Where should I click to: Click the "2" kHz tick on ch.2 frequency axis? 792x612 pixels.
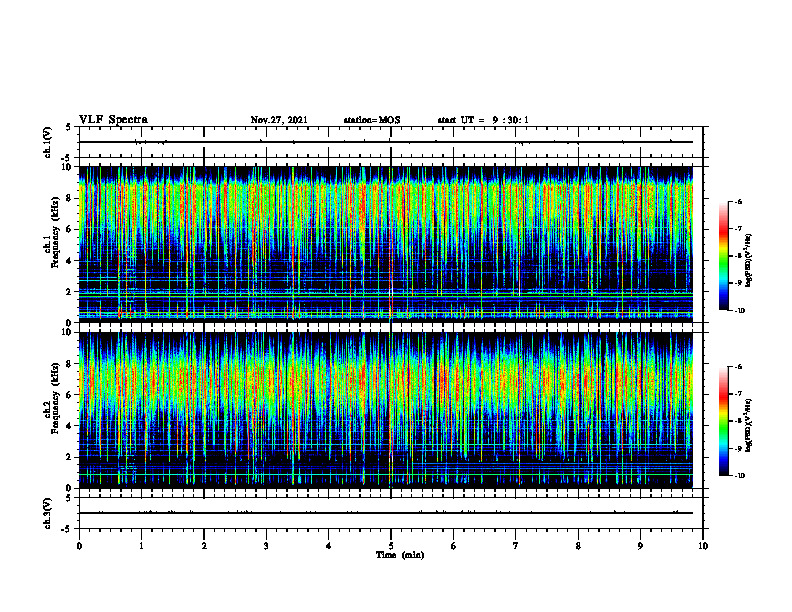click(x=70, y=457)
